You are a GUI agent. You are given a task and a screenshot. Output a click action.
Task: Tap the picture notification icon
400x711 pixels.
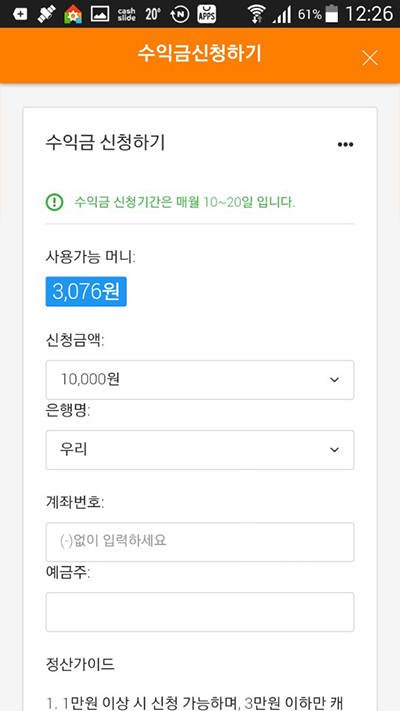coord(99,14)
